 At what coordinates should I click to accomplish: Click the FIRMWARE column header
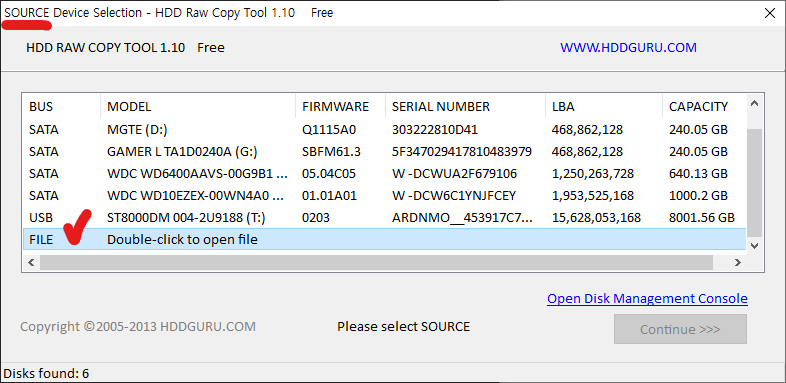pos(340,106)
